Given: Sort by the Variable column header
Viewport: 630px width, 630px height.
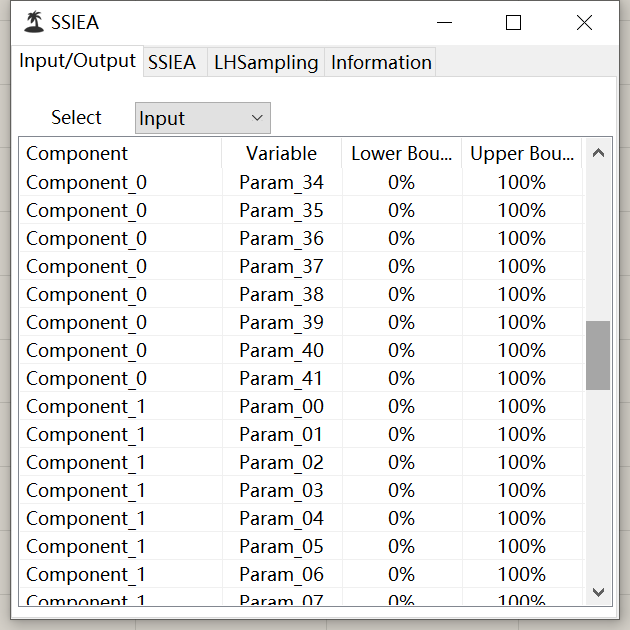Looking at the screenshot, I should pos(282,153).
